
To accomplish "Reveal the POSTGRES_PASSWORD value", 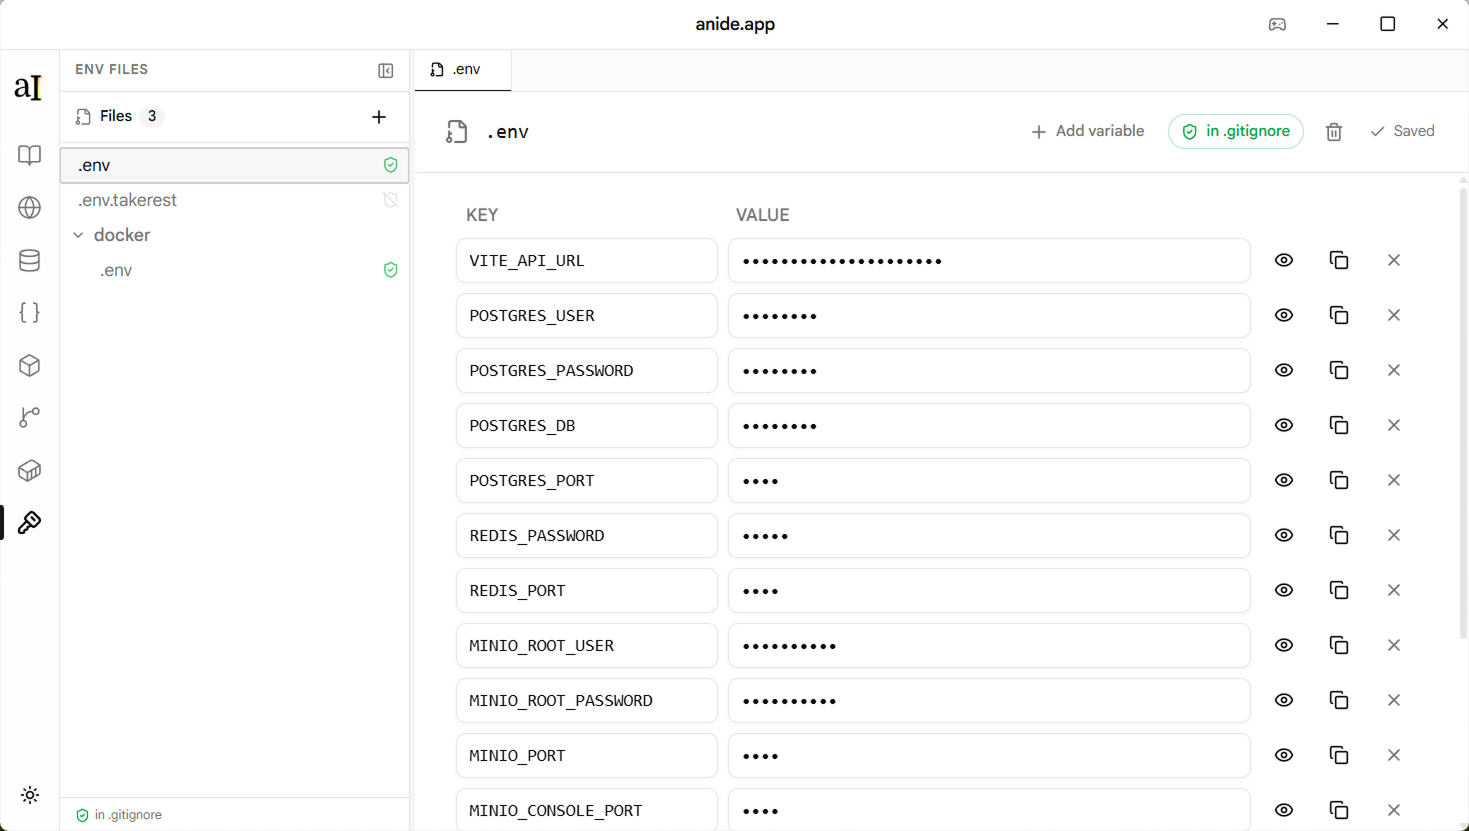I will (1284, 370).
